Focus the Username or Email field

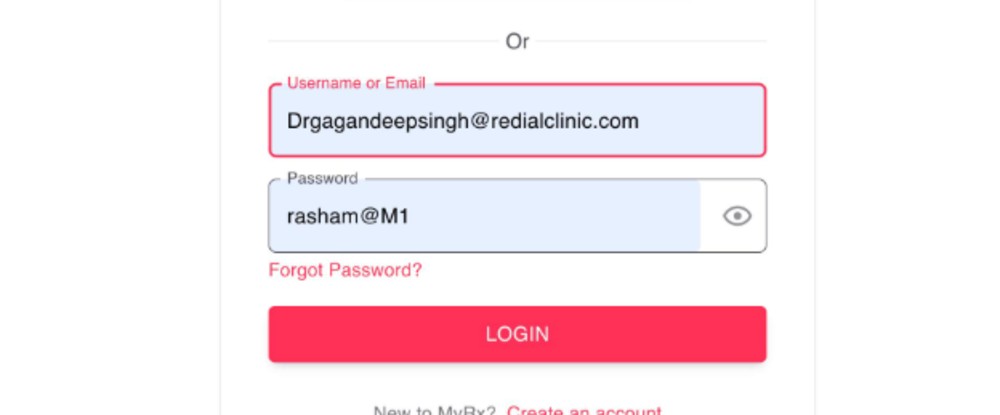point(517,121)
